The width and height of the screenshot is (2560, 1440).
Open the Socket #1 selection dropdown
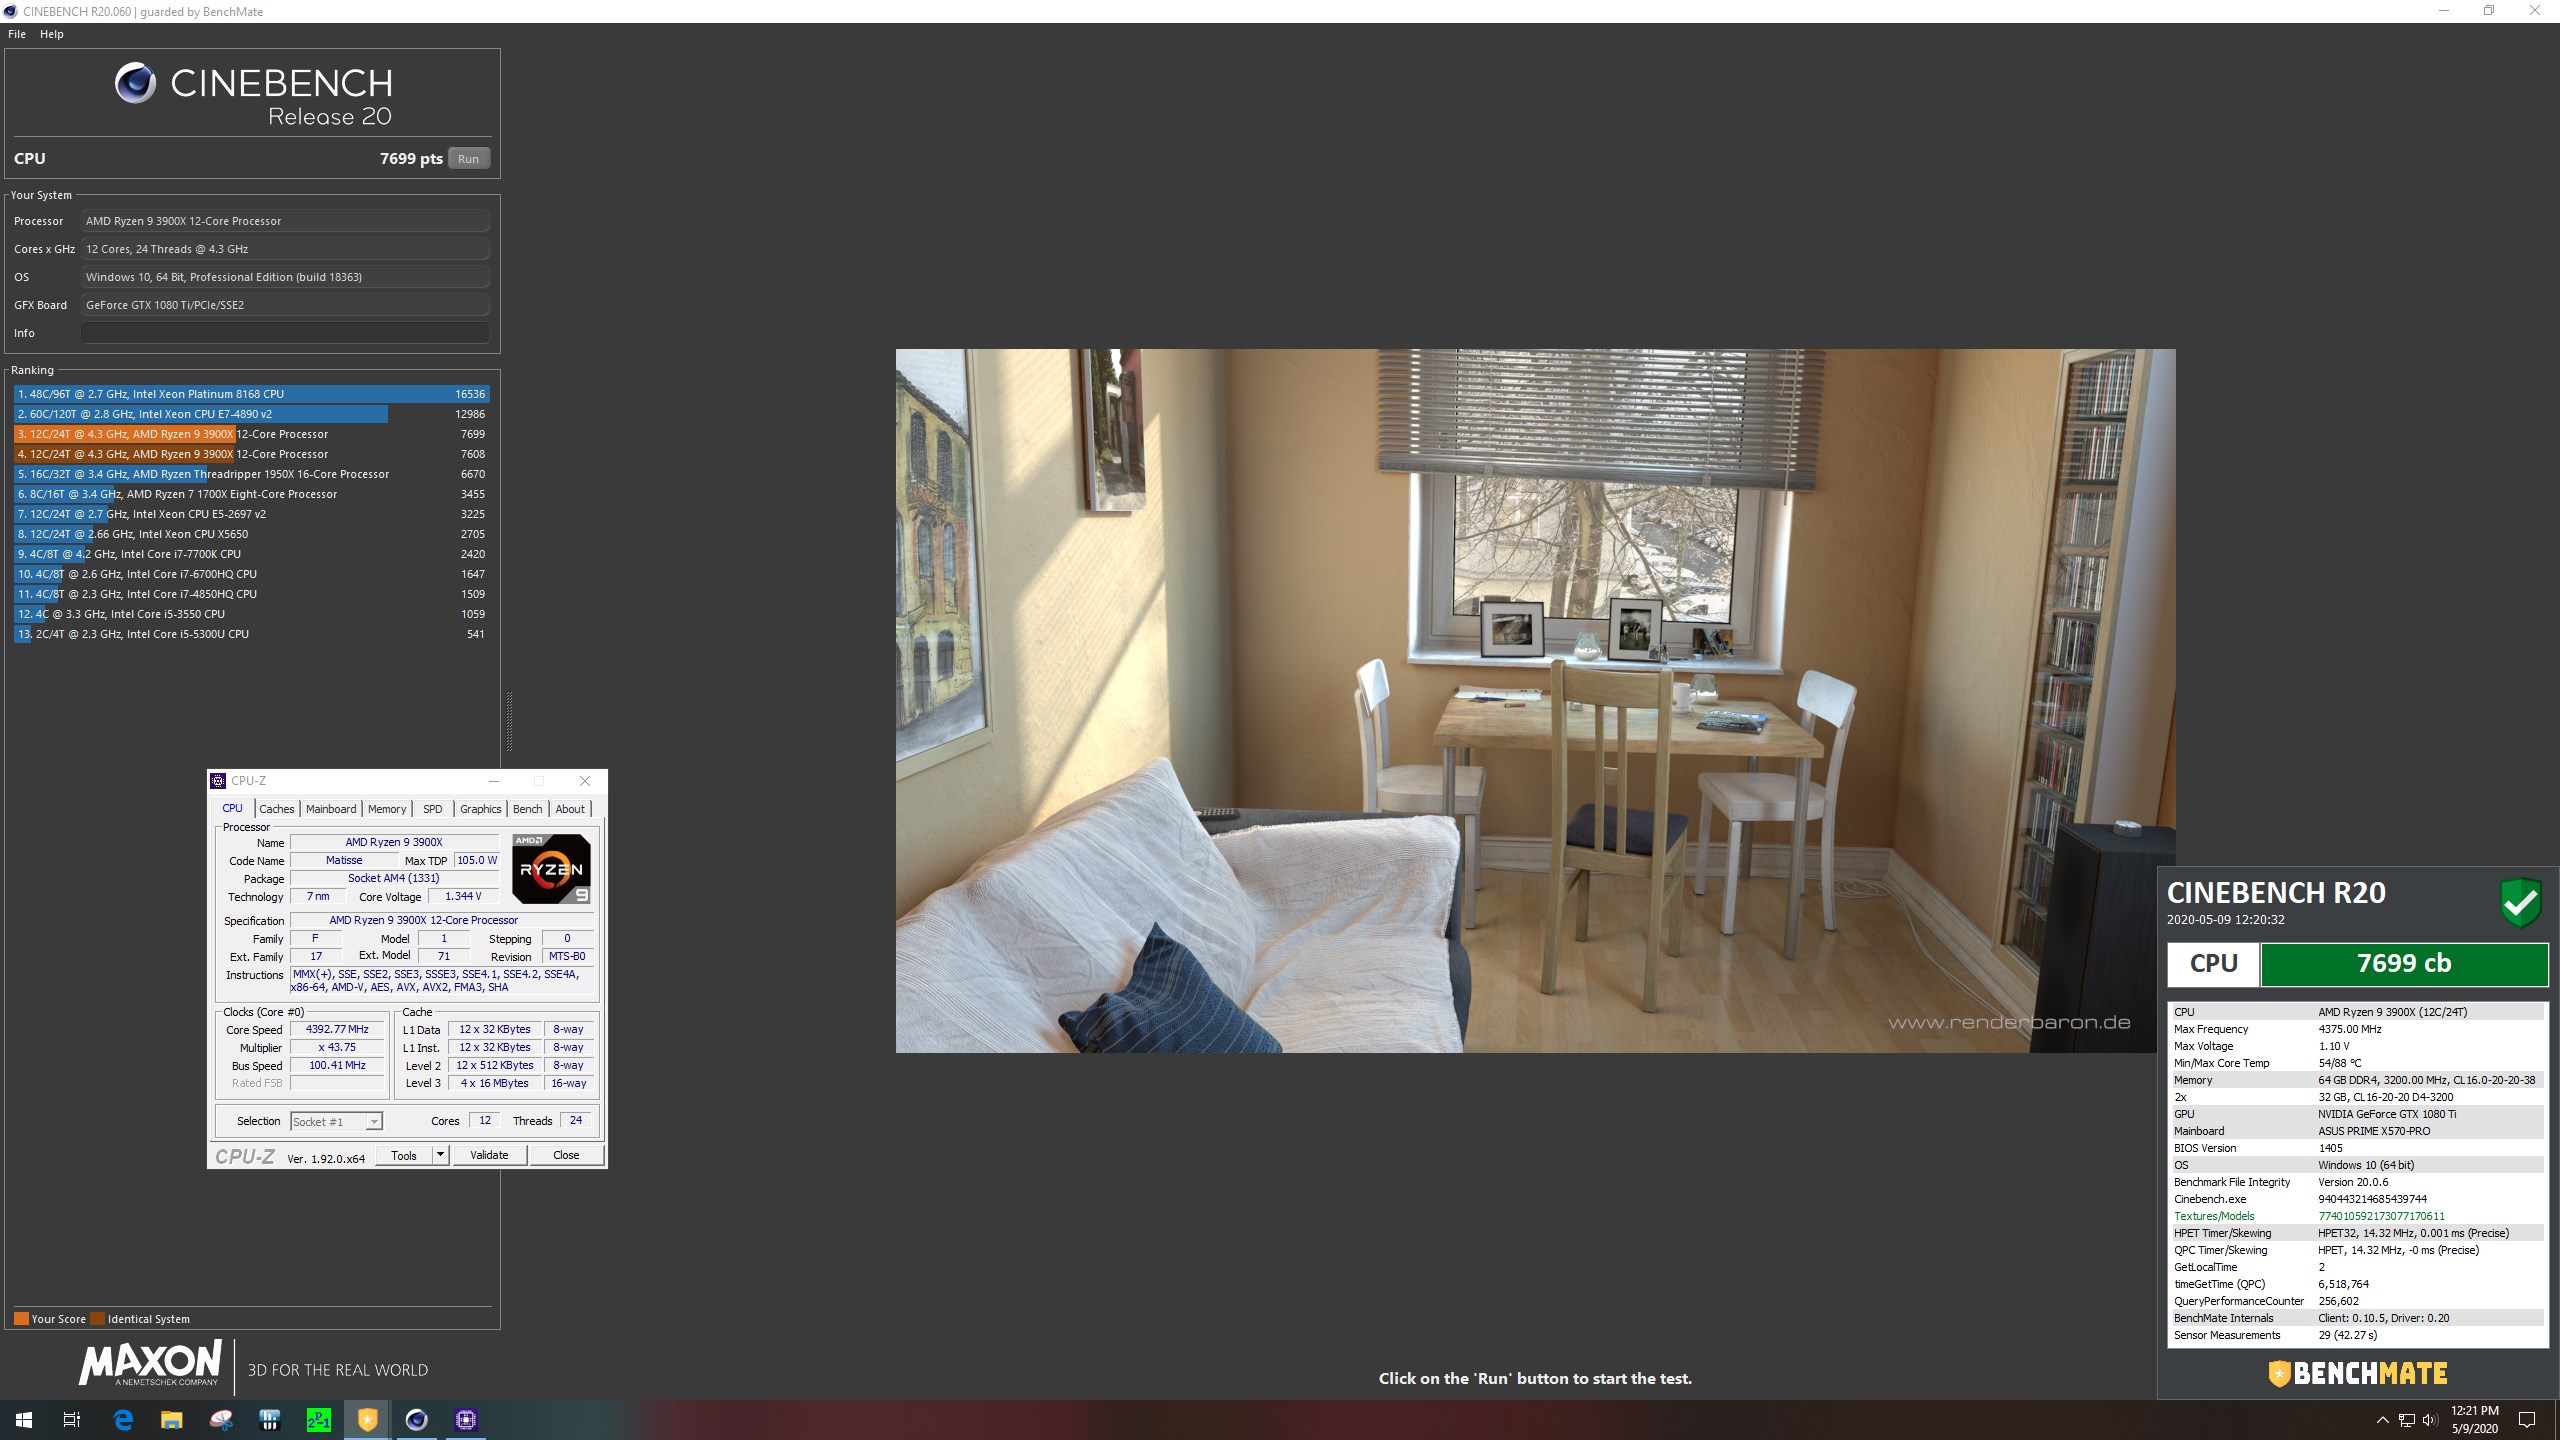(x=336, y=1121)
